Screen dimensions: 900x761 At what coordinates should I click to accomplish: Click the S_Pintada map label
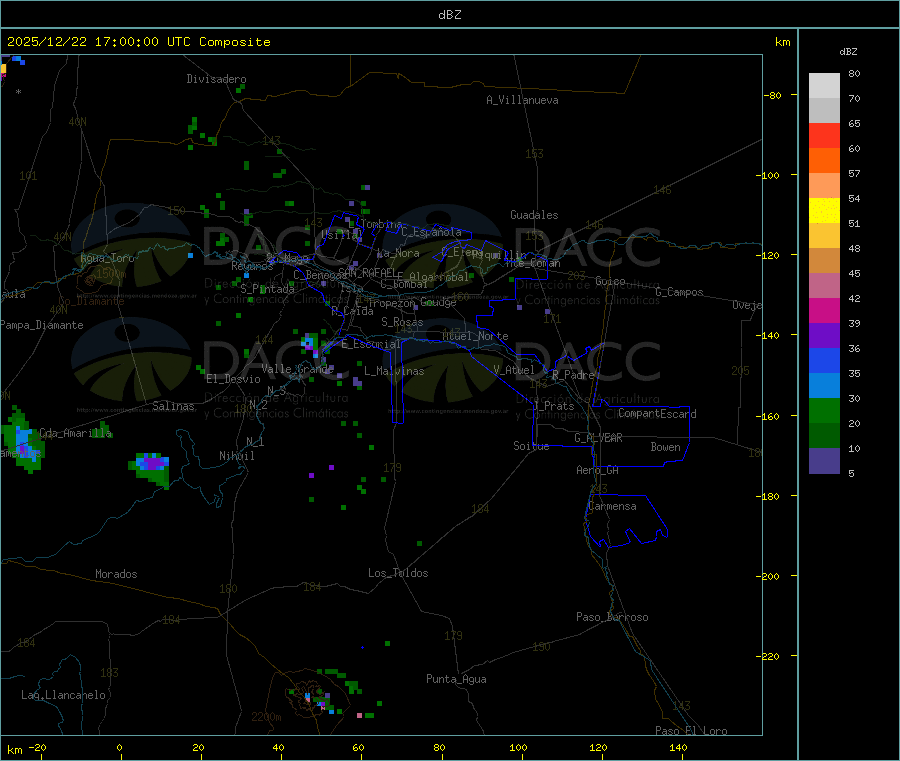[267, 289]
